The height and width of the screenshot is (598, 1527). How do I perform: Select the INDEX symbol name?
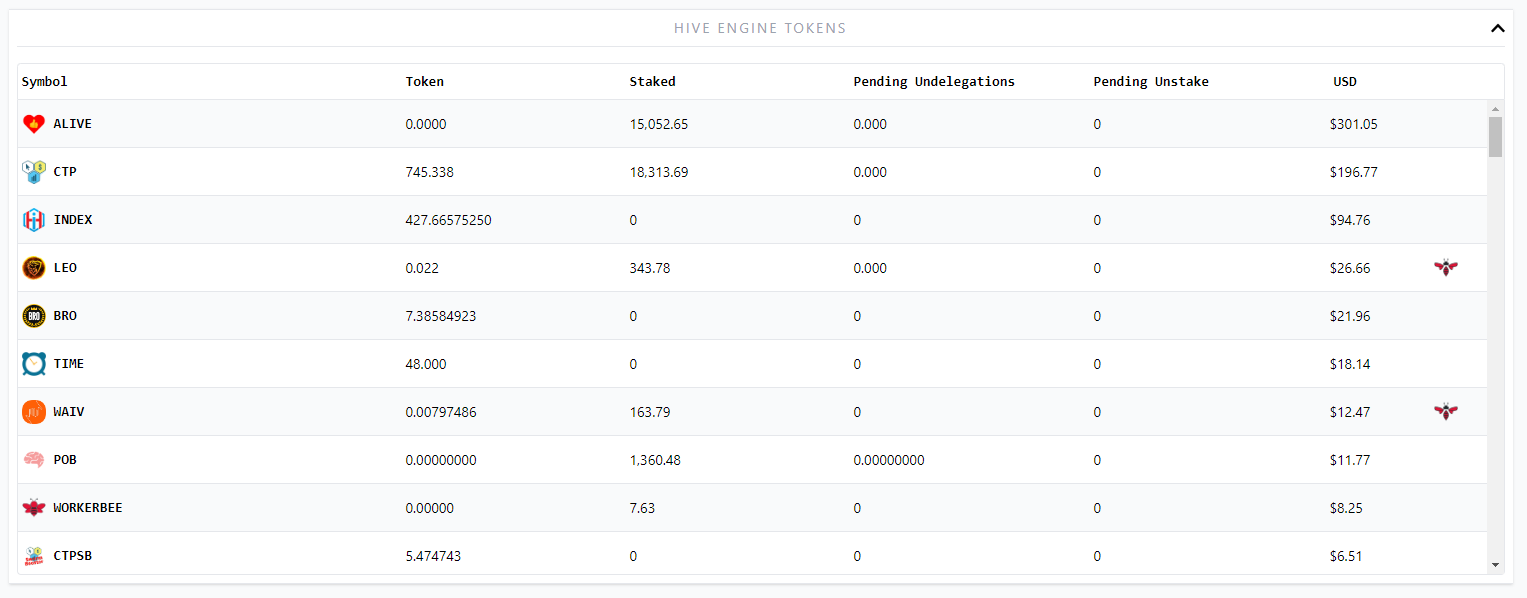(73, 220)
